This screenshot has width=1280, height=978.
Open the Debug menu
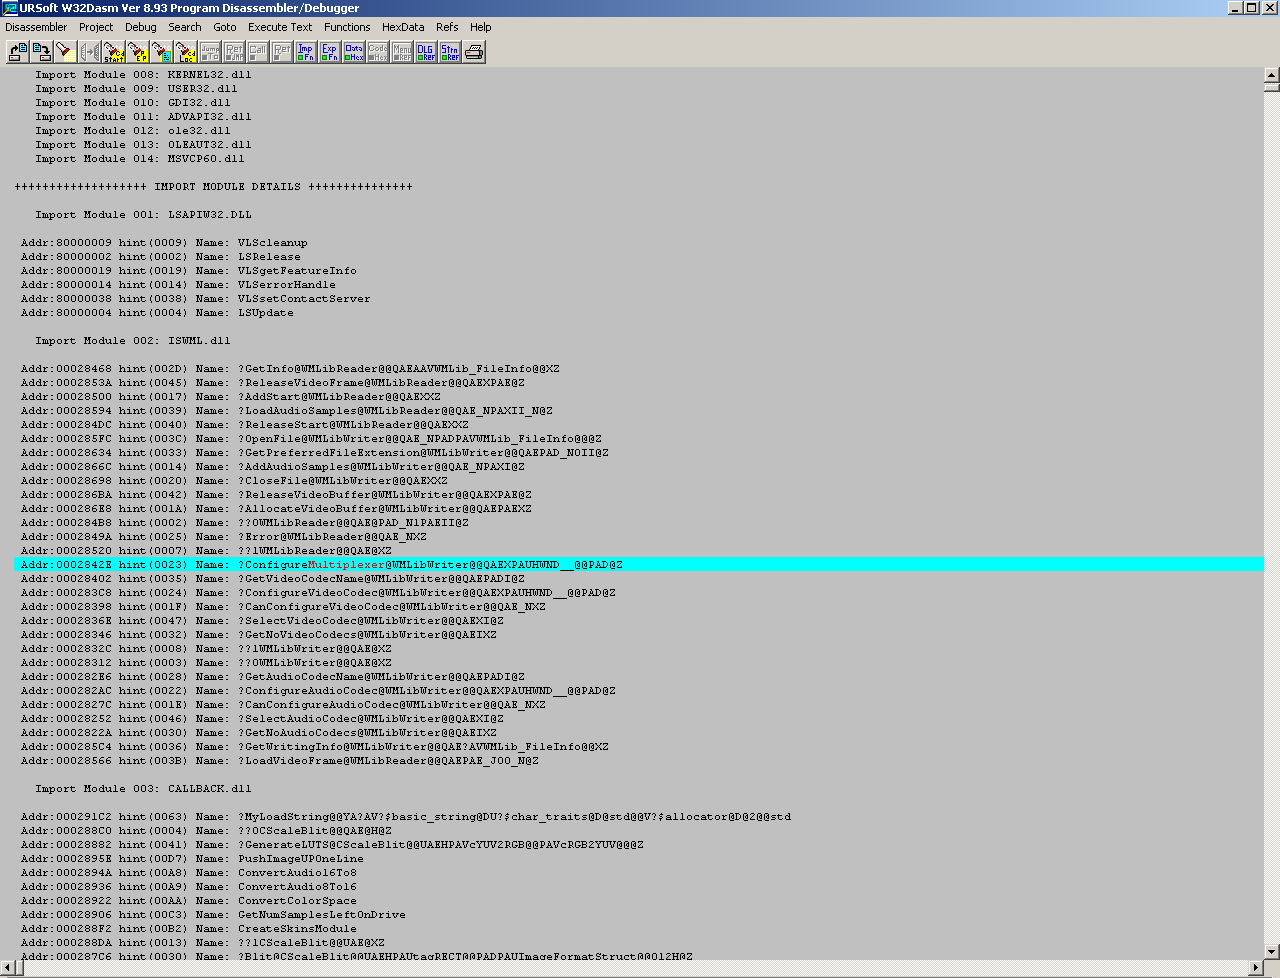pos(141,27)
